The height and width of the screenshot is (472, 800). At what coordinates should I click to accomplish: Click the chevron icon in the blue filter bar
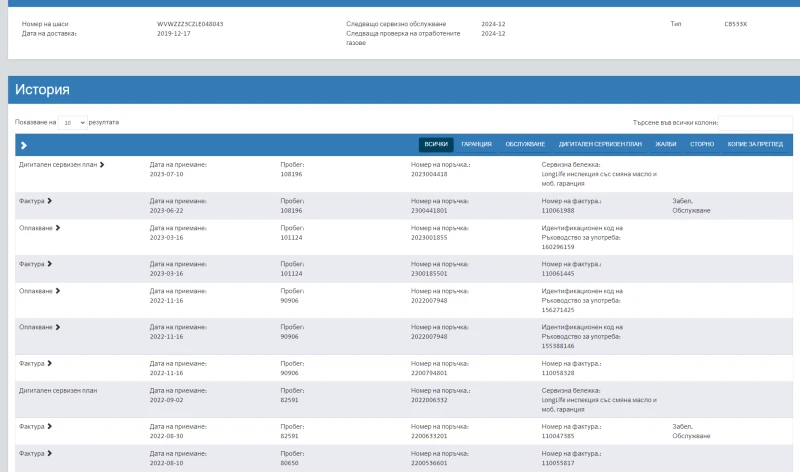coord(23,145)
